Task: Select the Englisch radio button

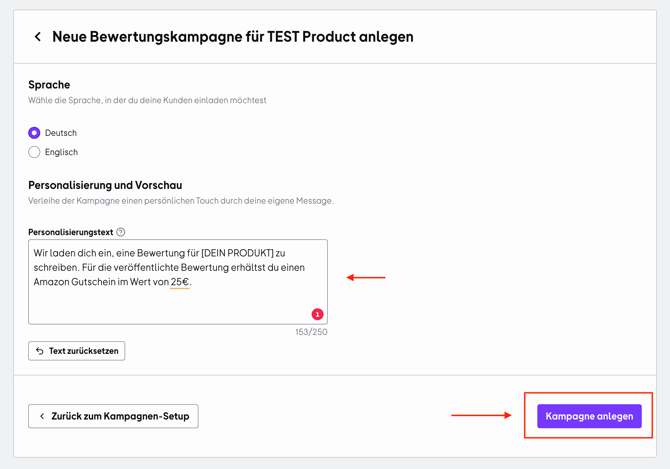Action: point(34,152)
